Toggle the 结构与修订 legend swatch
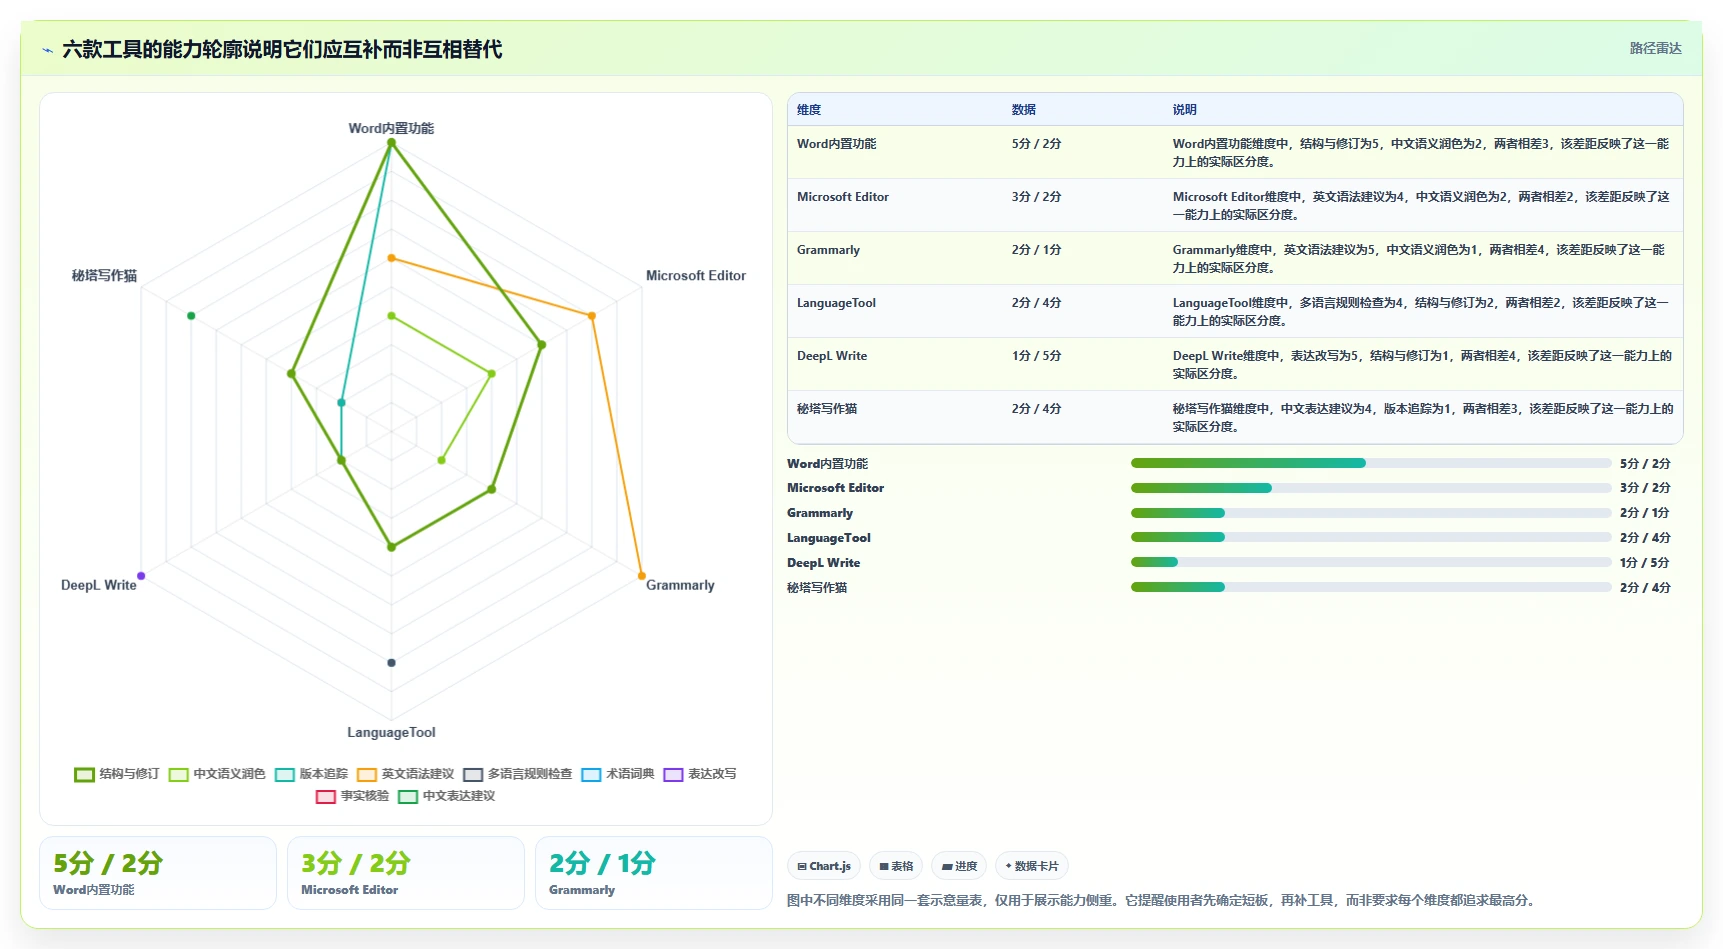The height and width of the screenshot is (949, 1723). (84, 774)
